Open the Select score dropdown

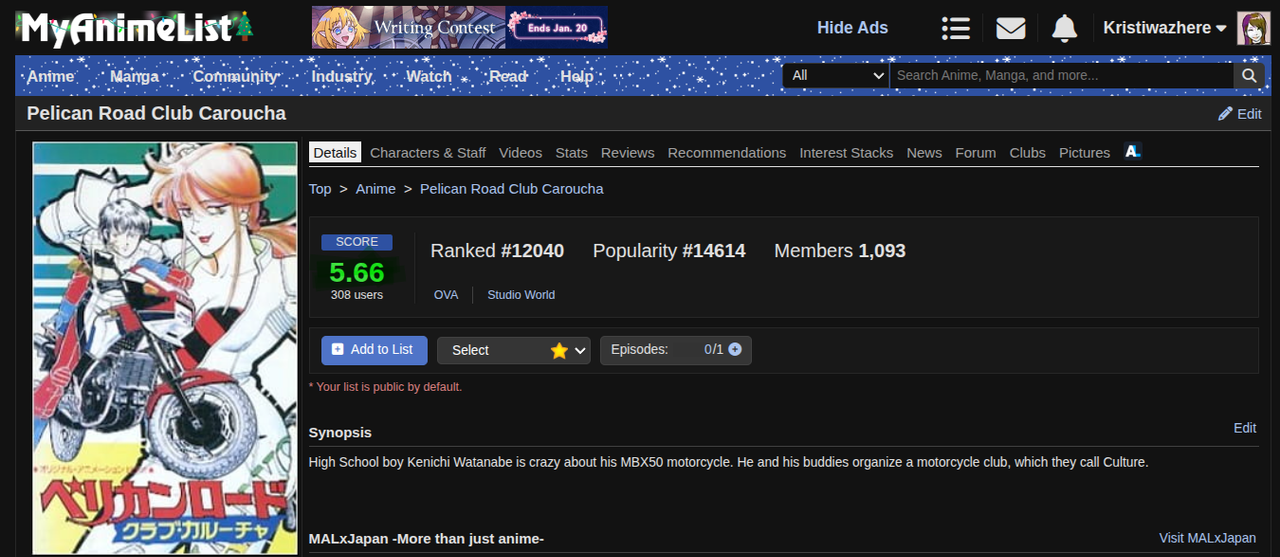(513, 350)
